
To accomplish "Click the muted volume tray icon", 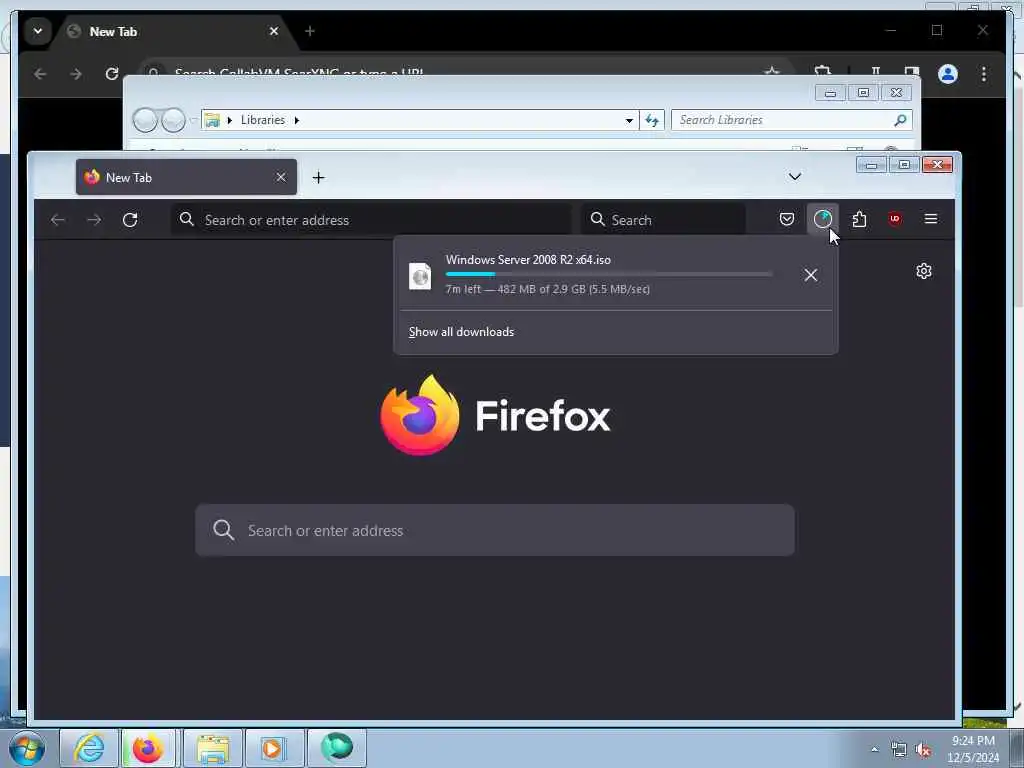I will pos(923,750).
